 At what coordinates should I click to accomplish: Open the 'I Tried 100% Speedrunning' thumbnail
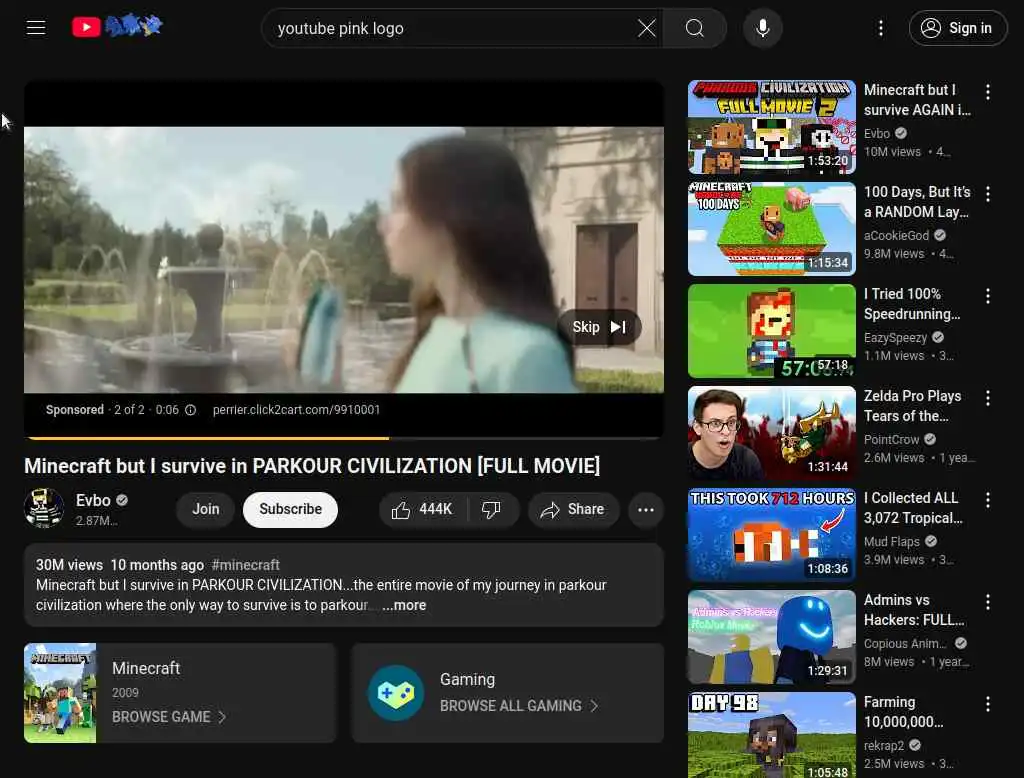pos(771,331)
